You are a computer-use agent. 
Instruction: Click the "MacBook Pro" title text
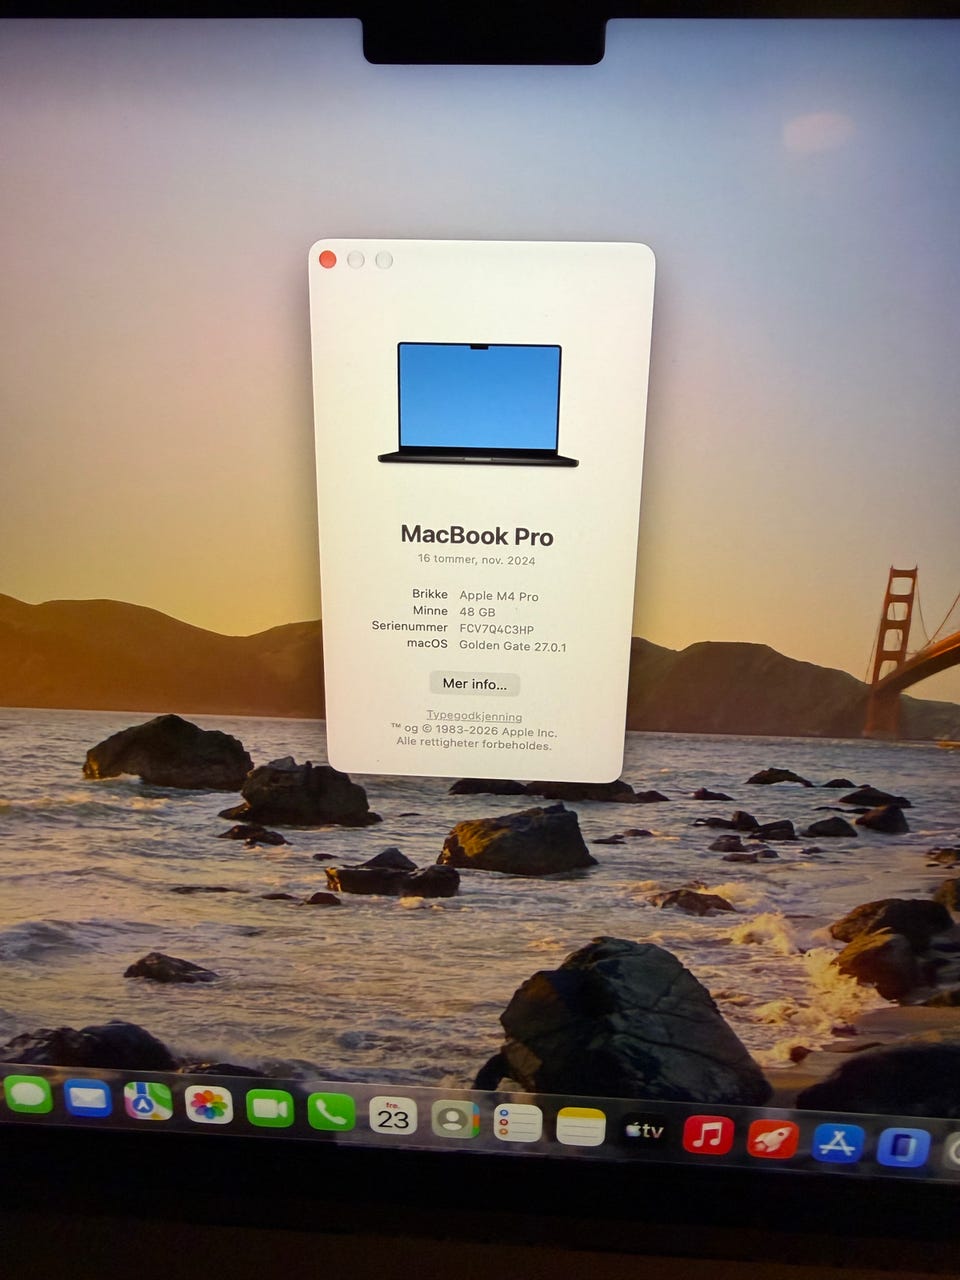click(477, 536)
